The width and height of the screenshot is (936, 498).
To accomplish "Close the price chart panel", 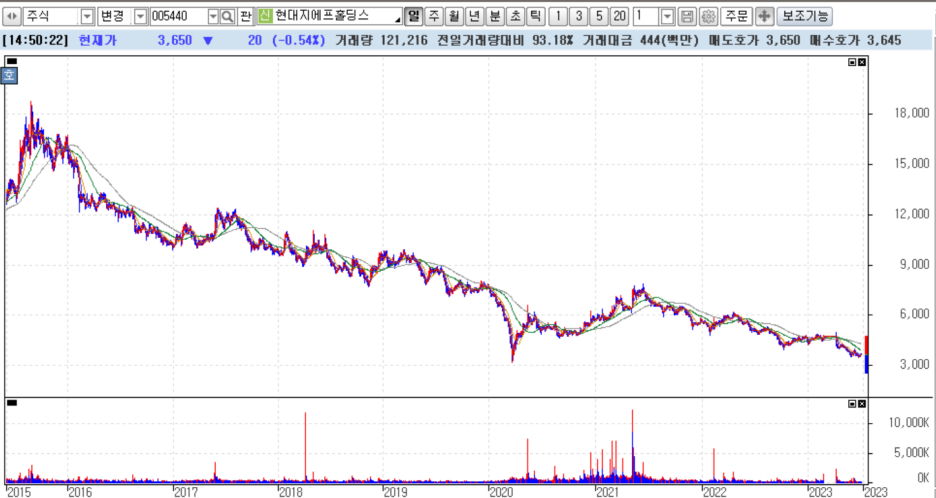I will click(861, 62).
